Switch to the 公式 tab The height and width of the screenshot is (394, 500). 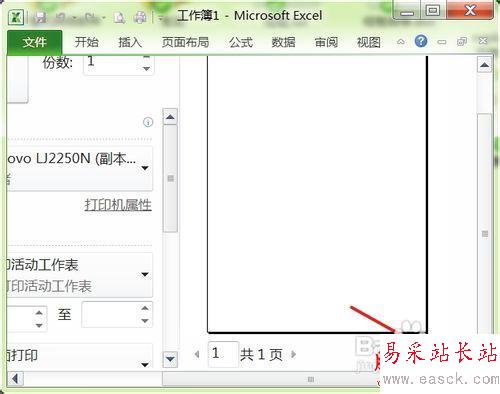click(240, 42)
